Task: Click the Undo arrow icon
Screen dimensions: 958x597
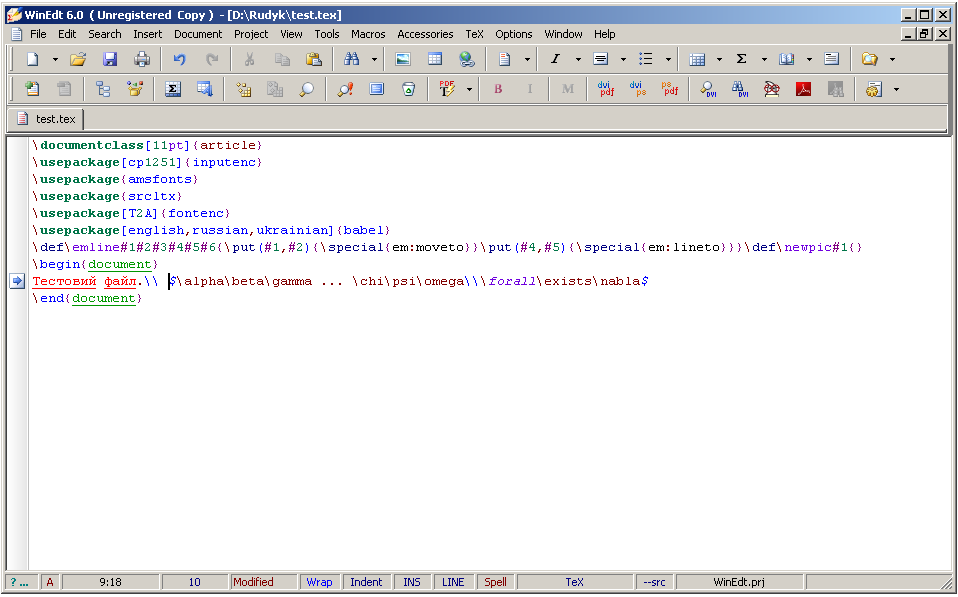Action: point(179,59)
